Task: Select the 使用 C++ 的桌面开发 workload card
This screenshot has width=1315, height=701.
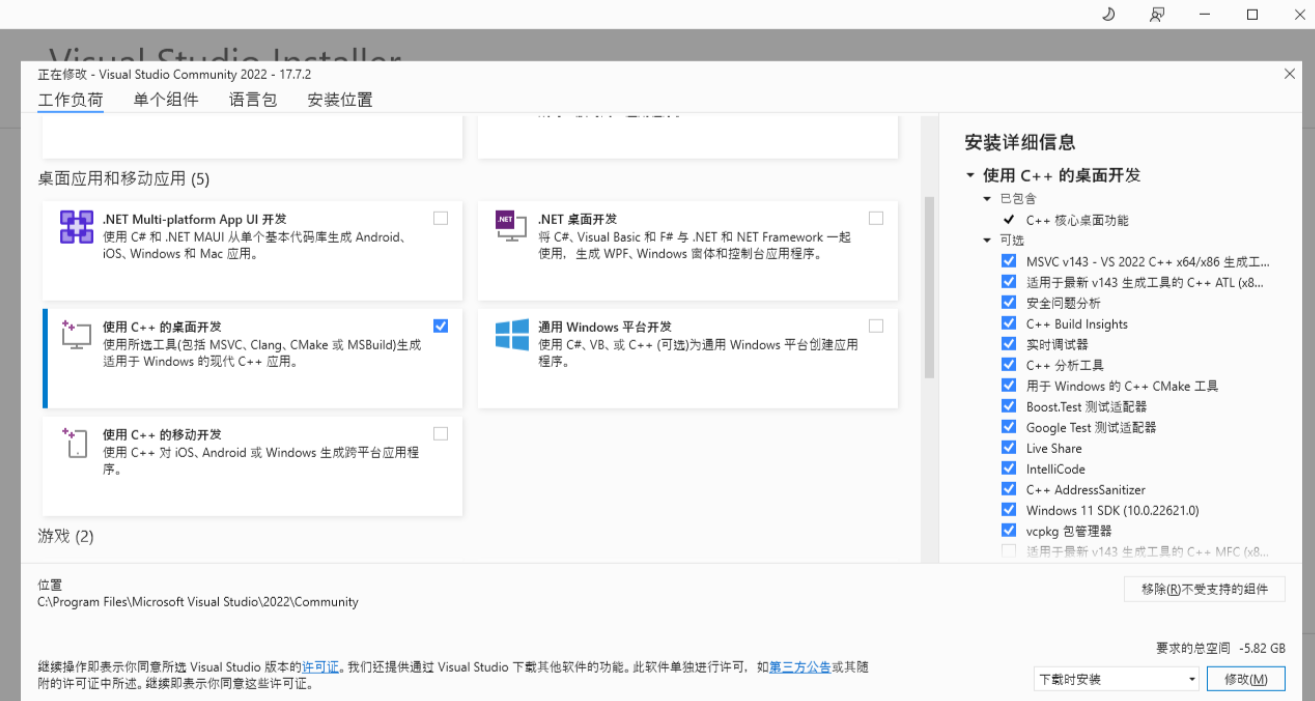Action: pos(253,358)
